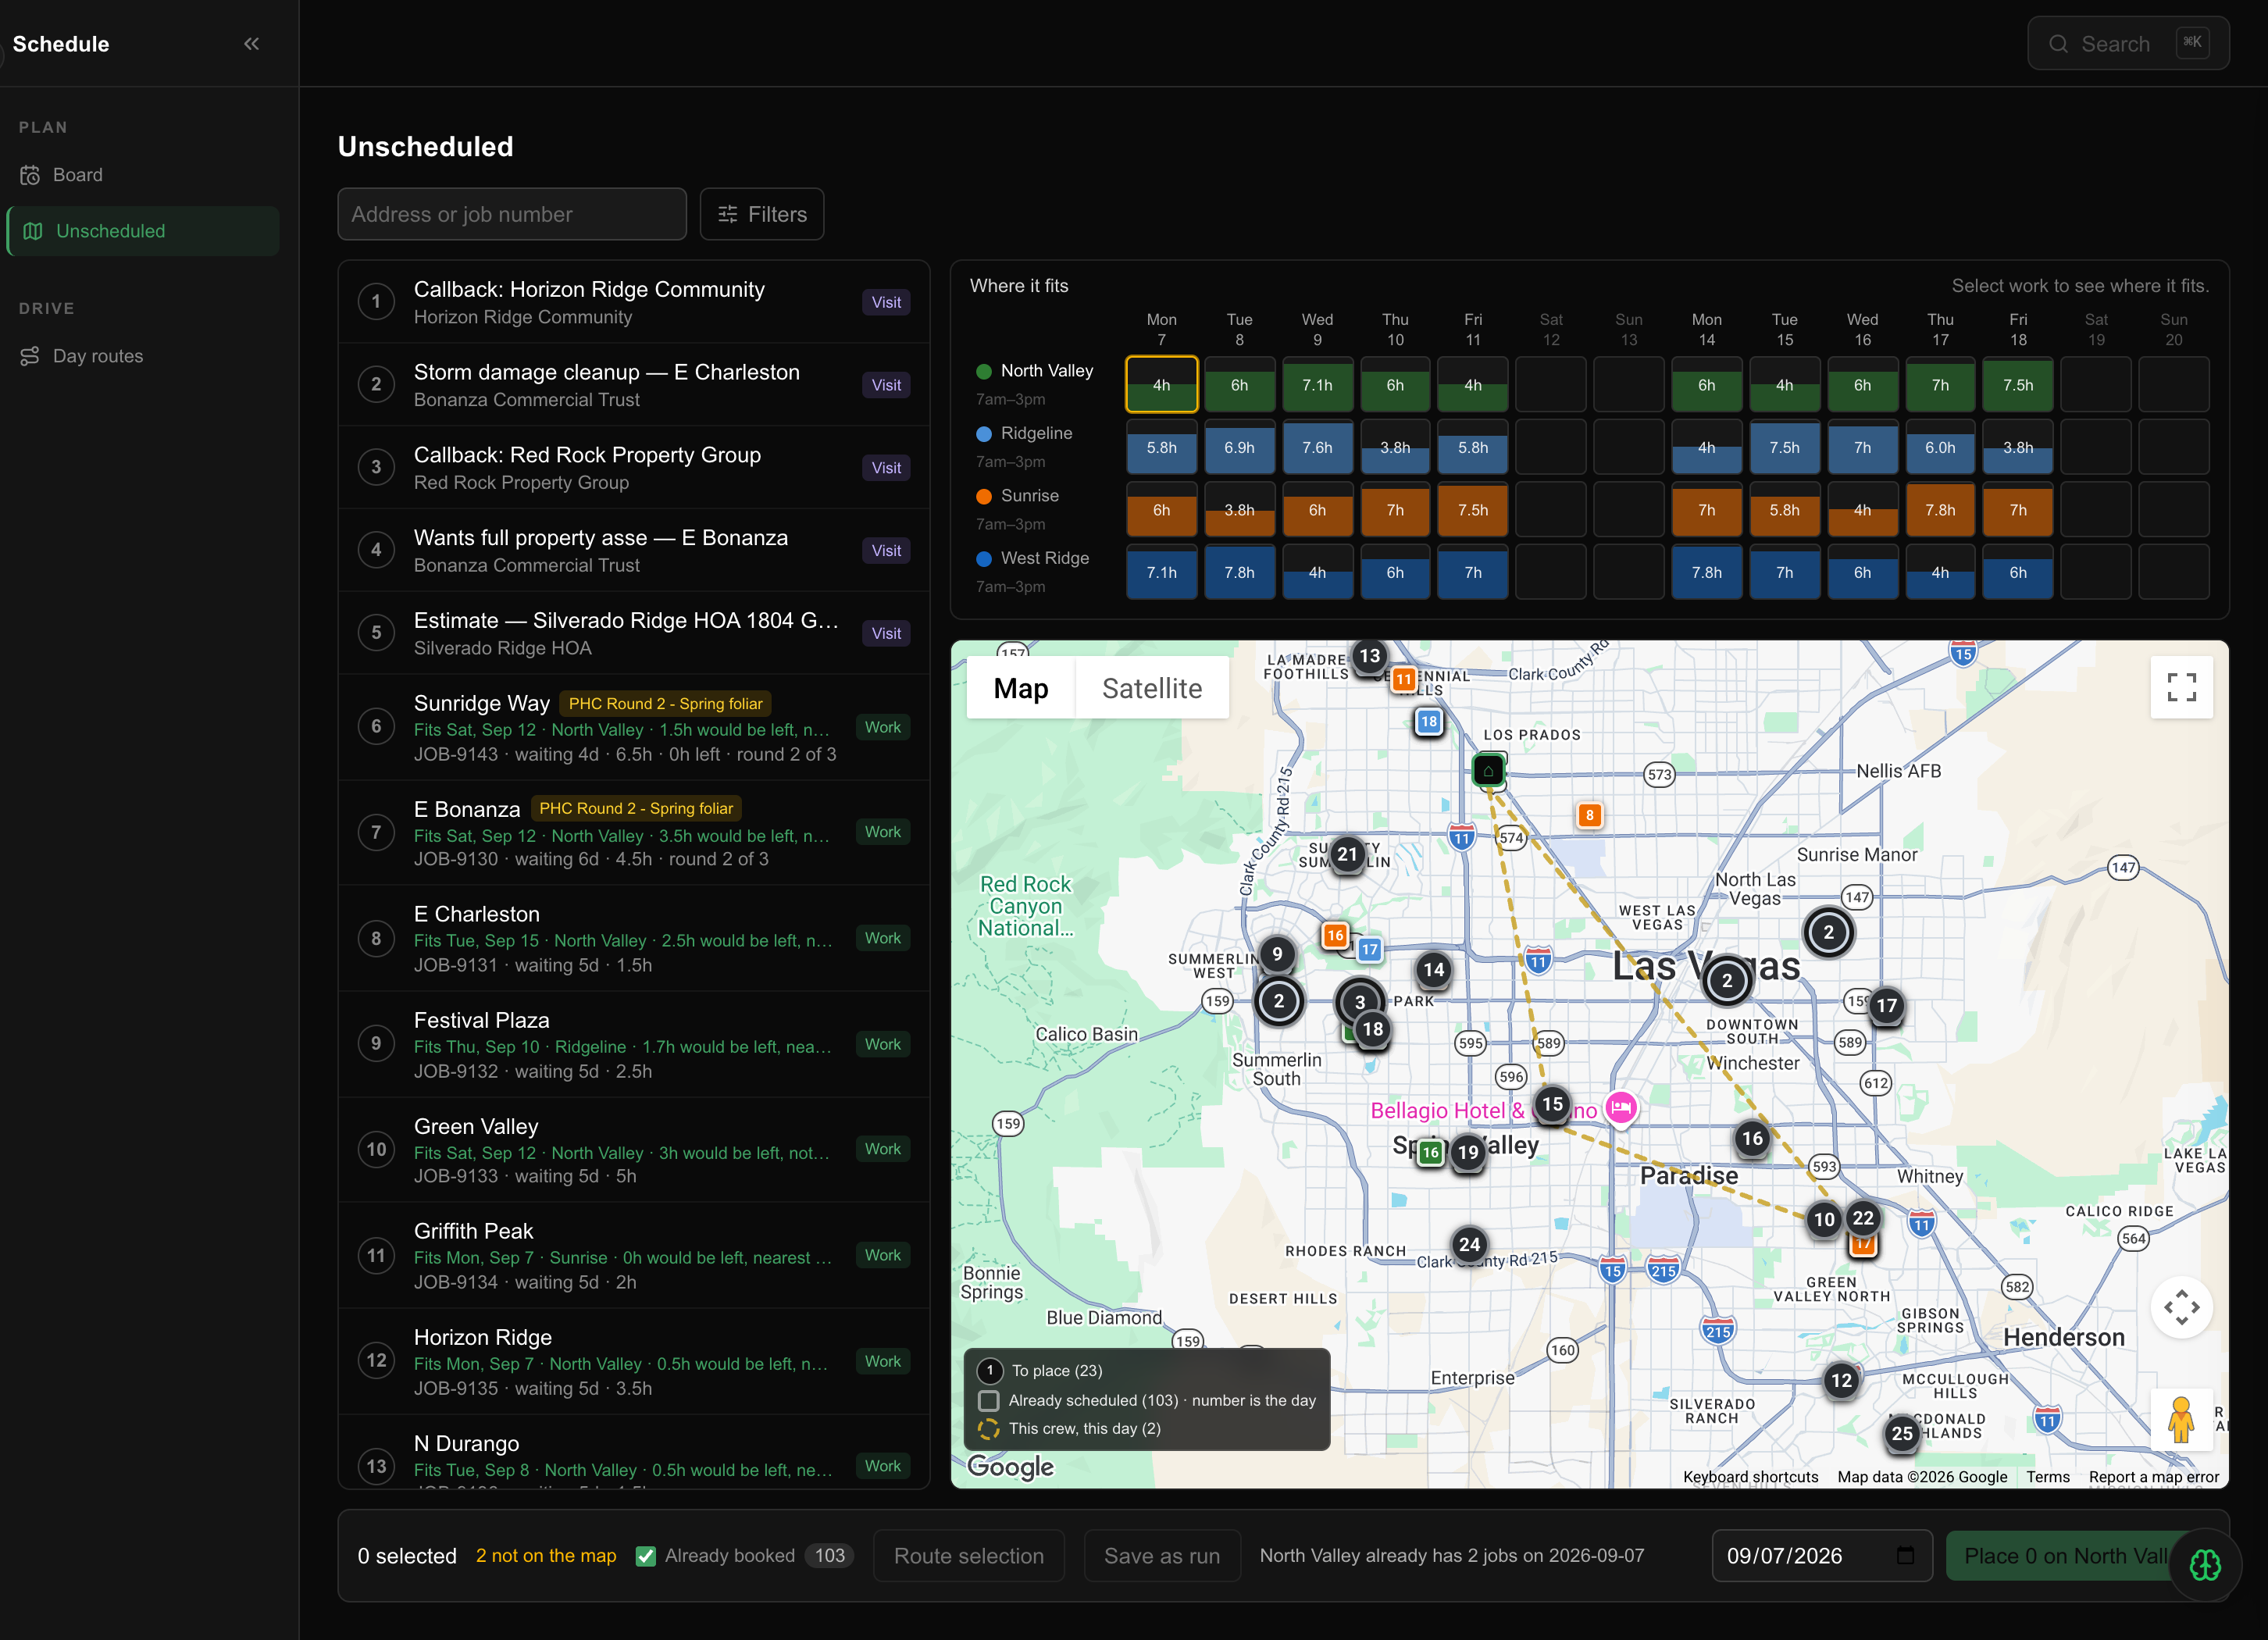Select the Unscheduled sidebar item
2268x1640 pixels.
tap(143, 231)
